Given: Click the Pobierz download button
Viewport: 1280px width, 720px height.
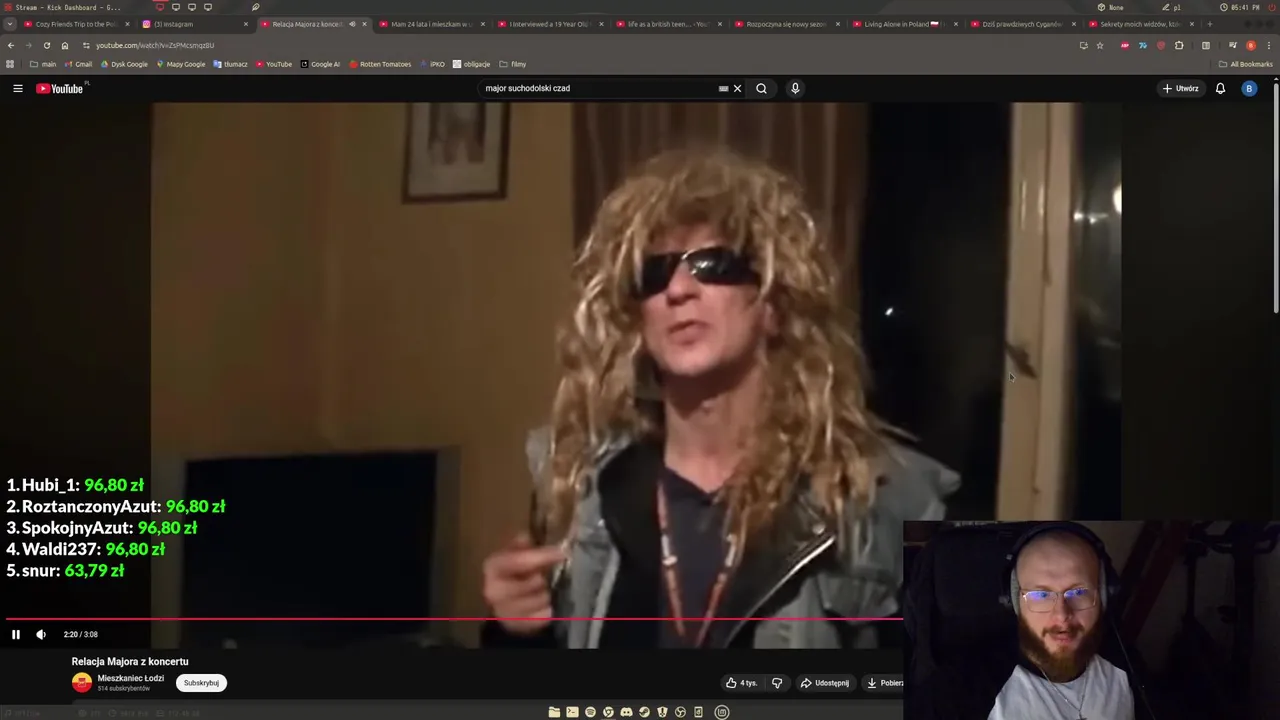Looking at the screenshot, I should coord(884,683).
